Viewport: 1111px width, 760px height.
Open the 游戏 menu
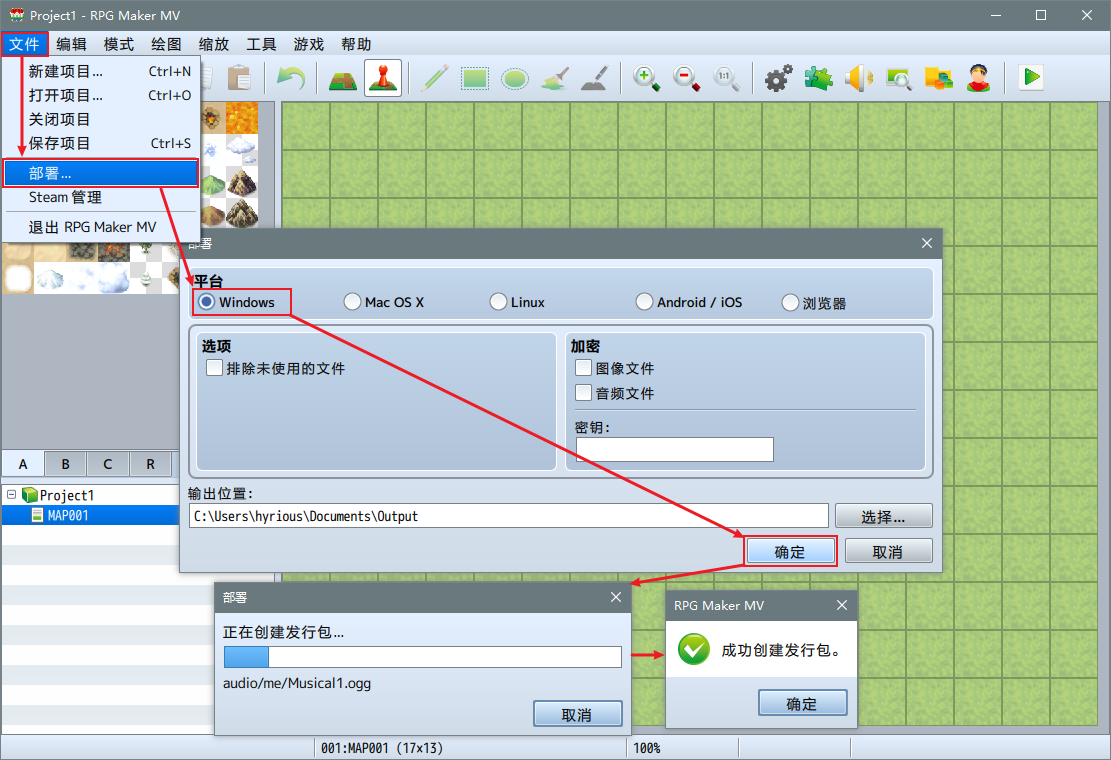[309, 44]
